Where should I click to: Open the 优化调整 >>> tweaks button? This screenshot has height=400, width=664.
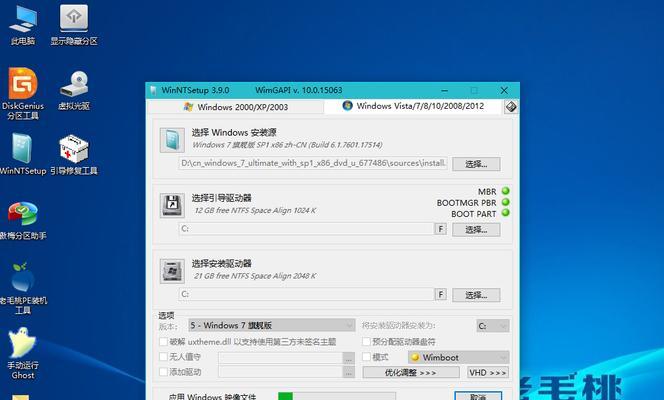[x=411, y=372]
